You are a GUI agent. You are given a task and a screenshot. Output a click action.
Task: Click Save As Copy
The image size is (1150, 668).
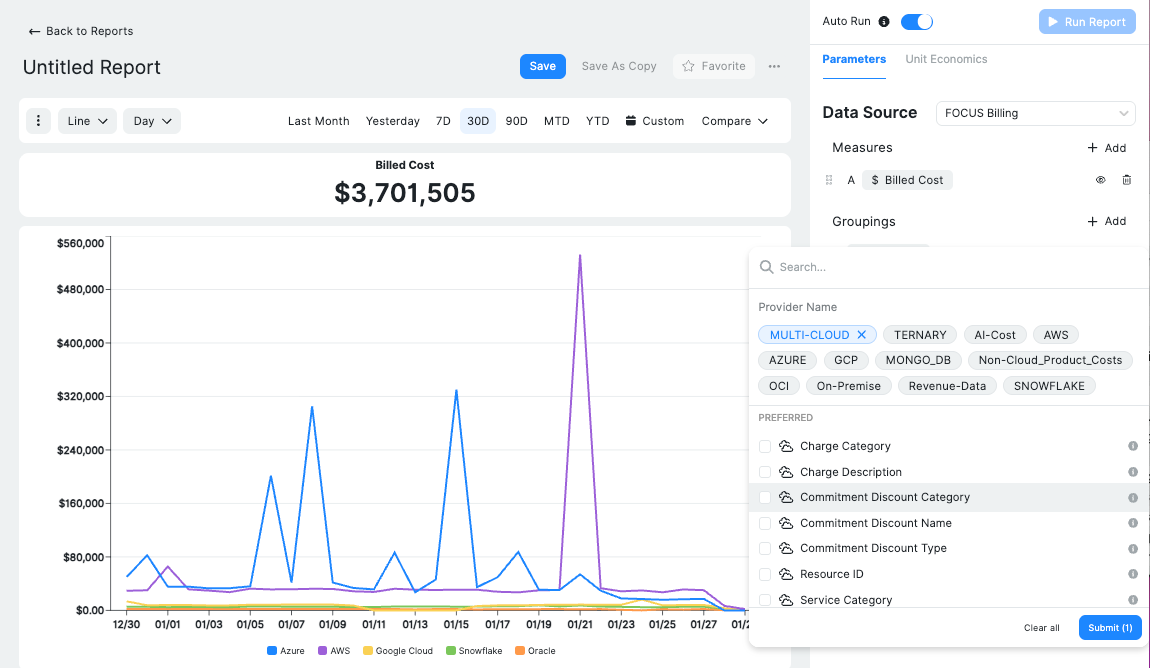click(x=619, y=66)
